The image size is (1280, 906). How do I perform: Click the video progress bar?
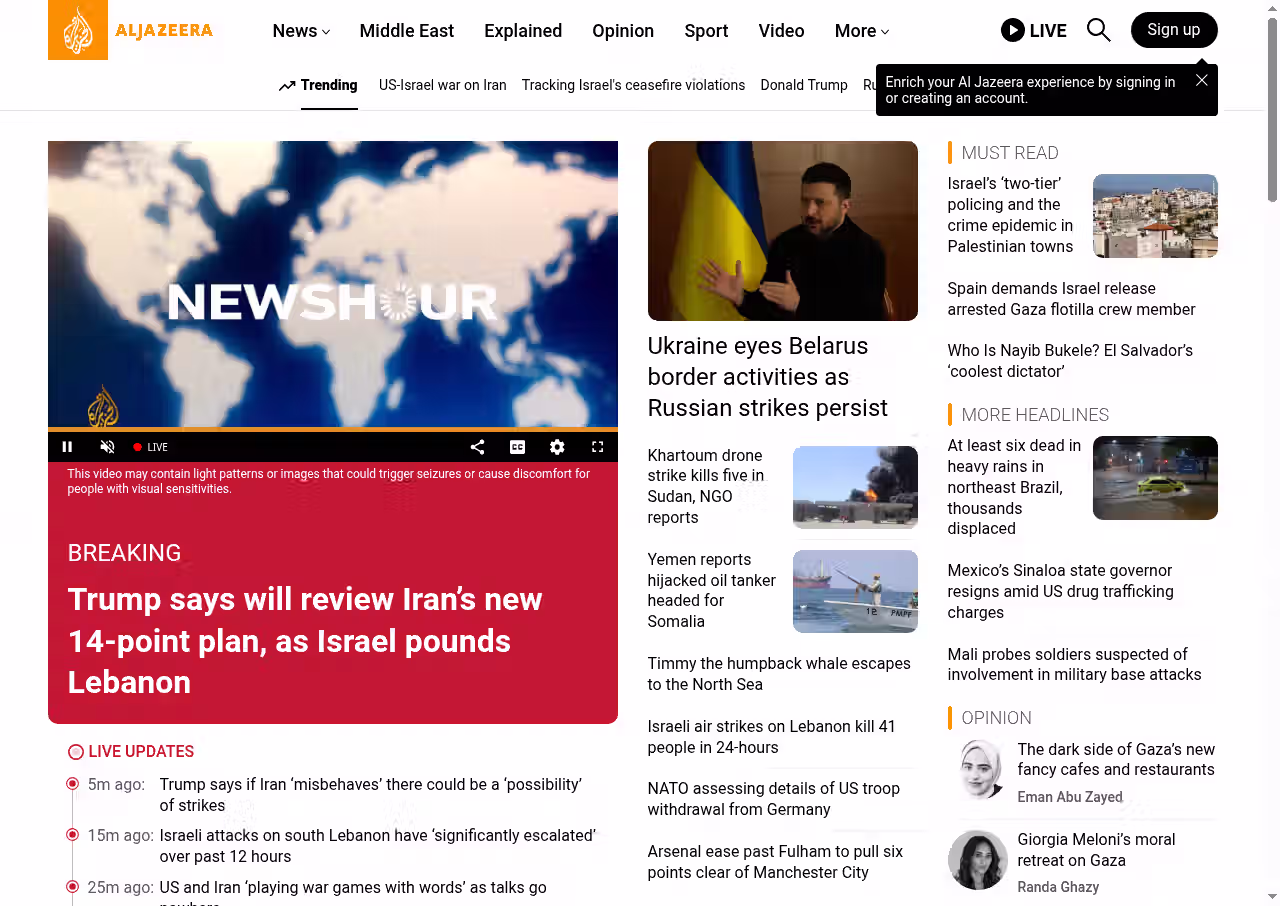(333, 430)
